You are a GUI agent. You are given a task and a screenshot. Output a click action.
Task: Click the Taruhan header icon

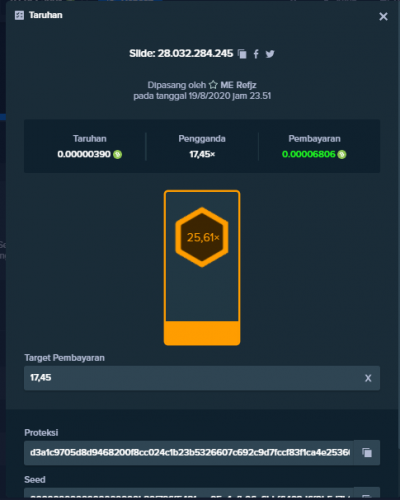[x=19, y=15]
